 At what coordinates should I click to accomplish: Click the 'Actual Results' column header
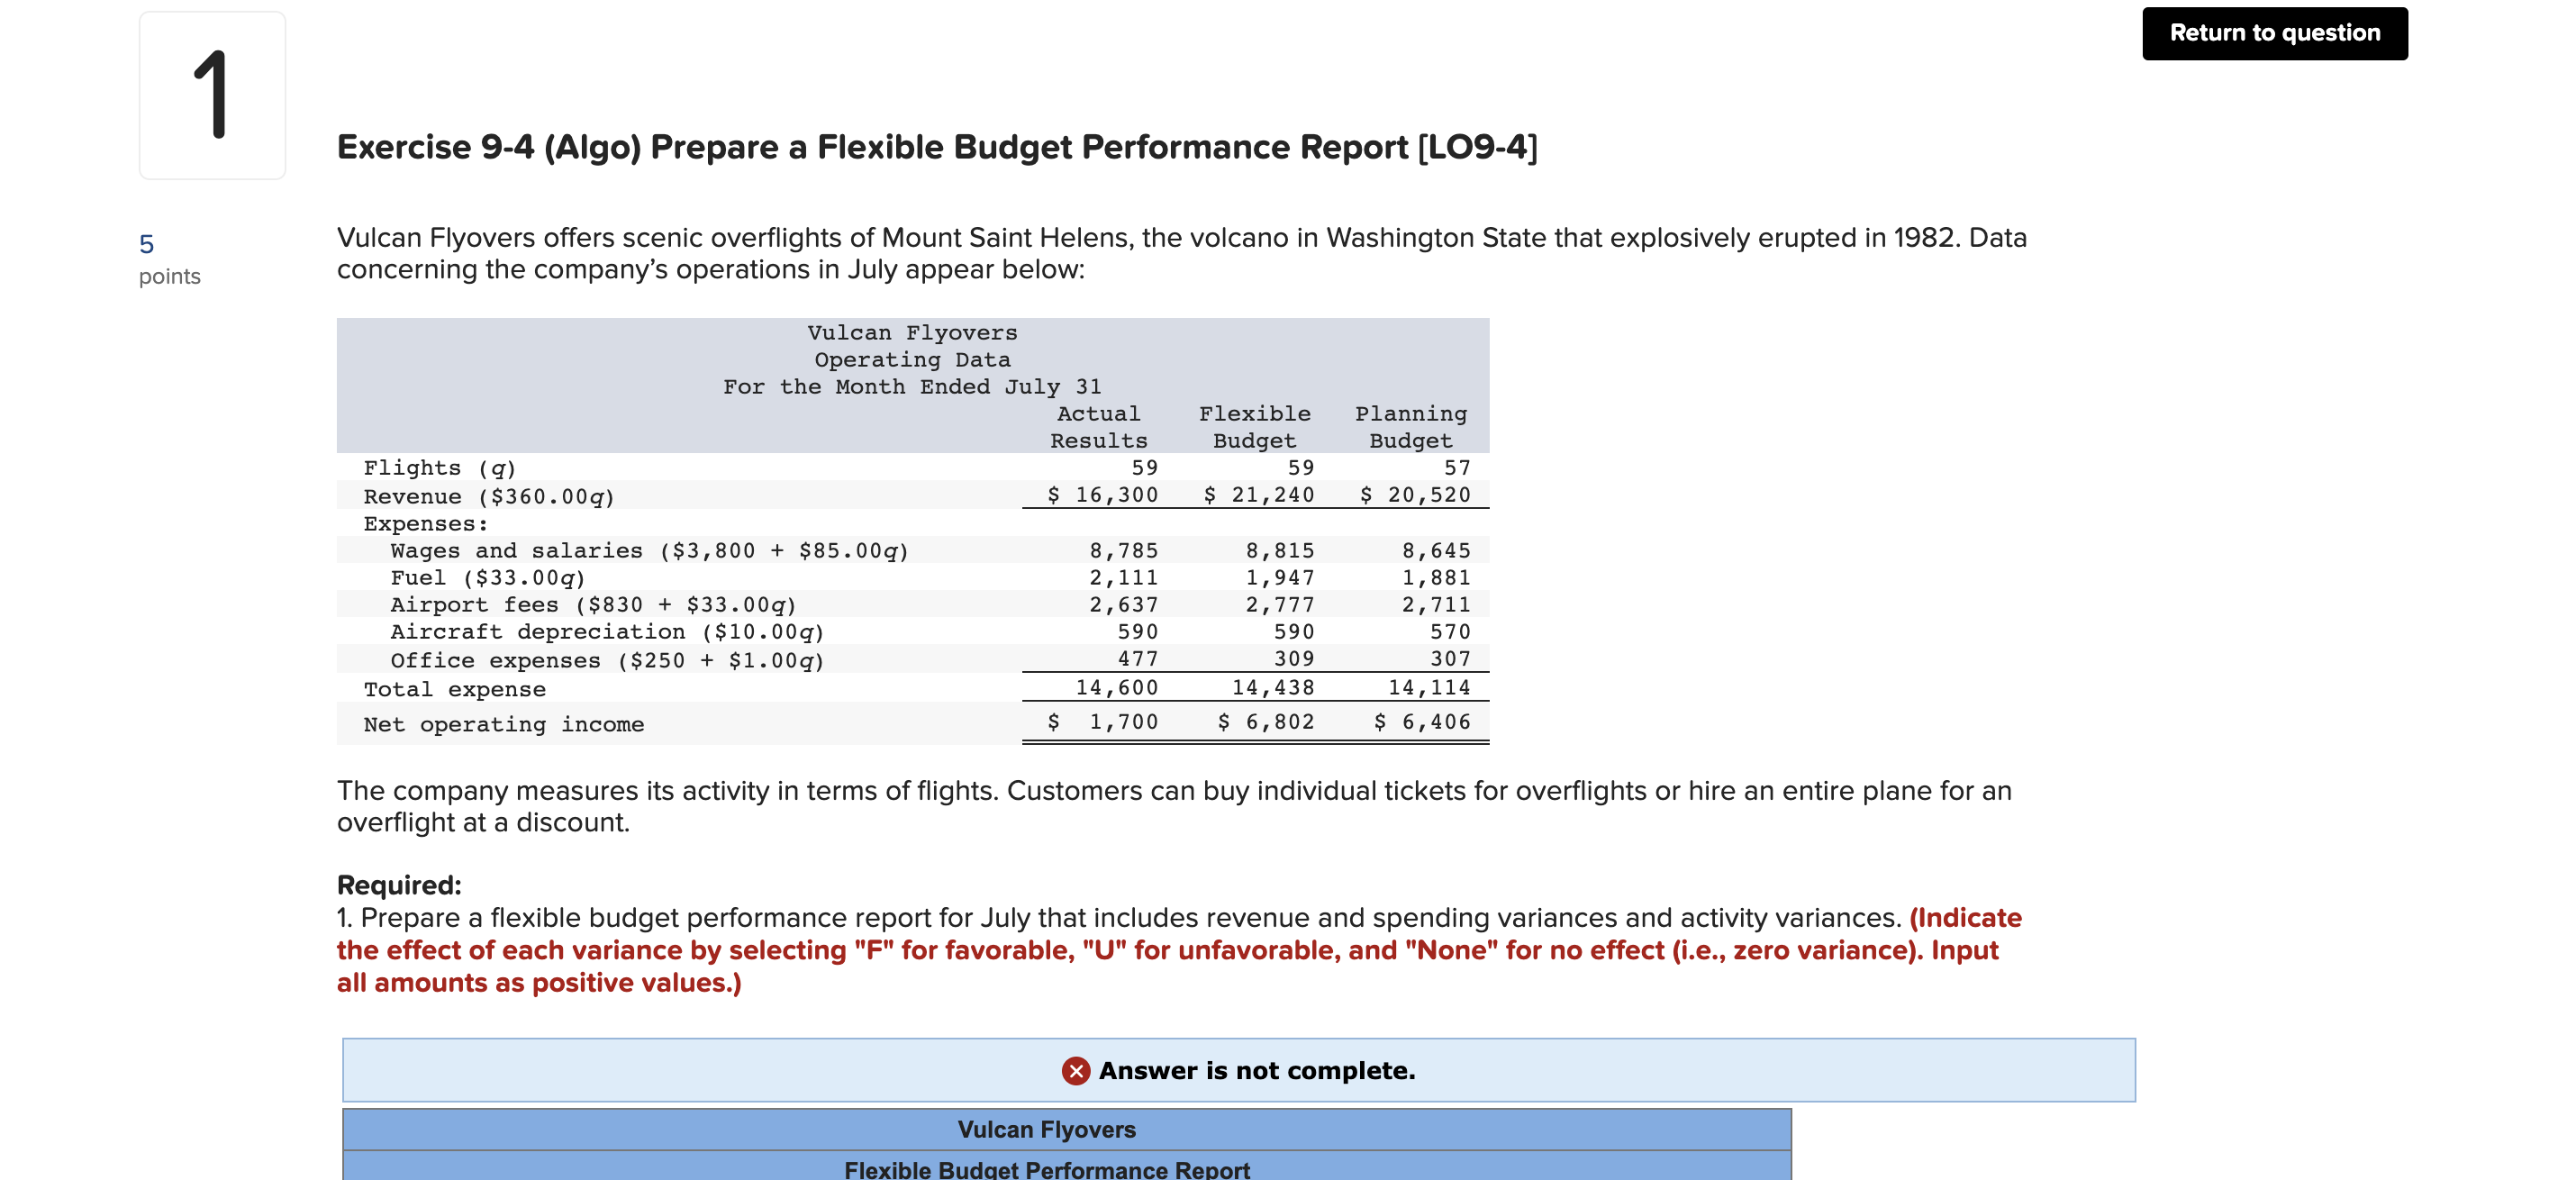pos(1098,425)
